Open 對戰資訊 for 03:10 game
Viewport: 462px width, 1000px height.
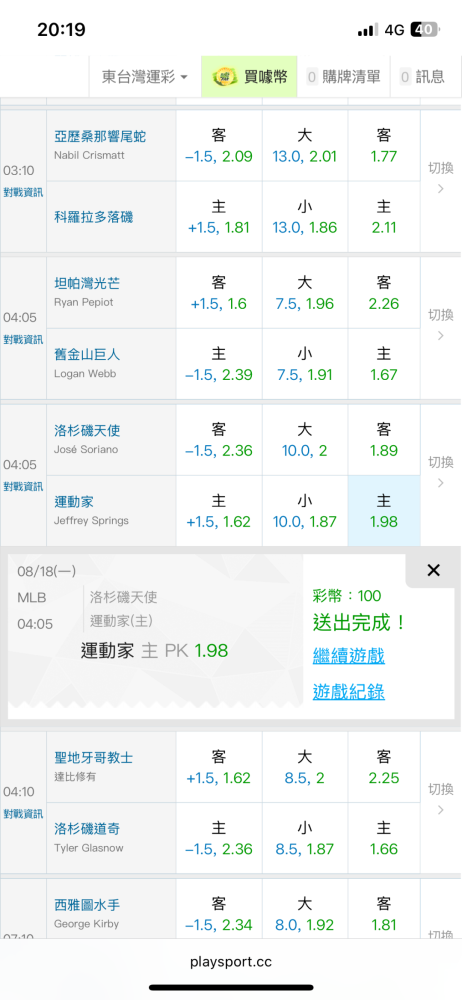point(23,193)
